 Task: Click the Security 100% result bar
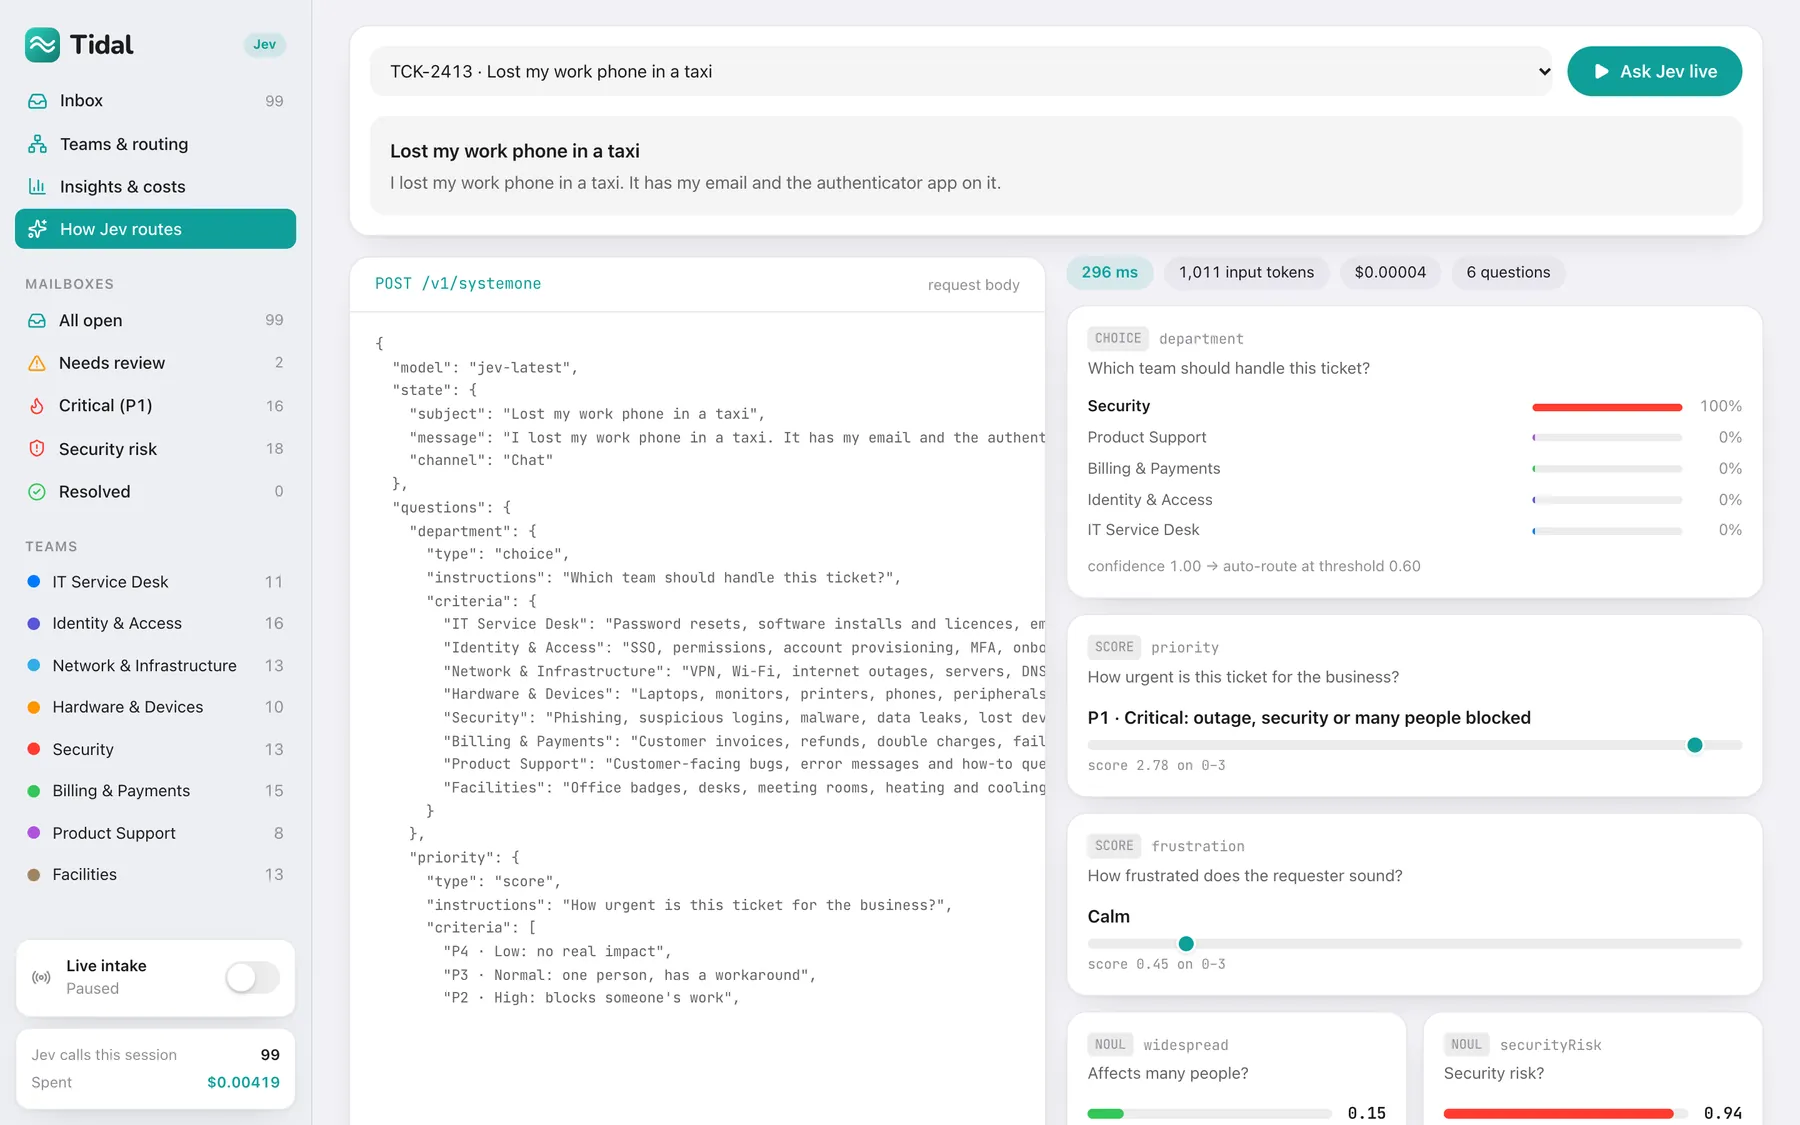tap(1607, 407)
